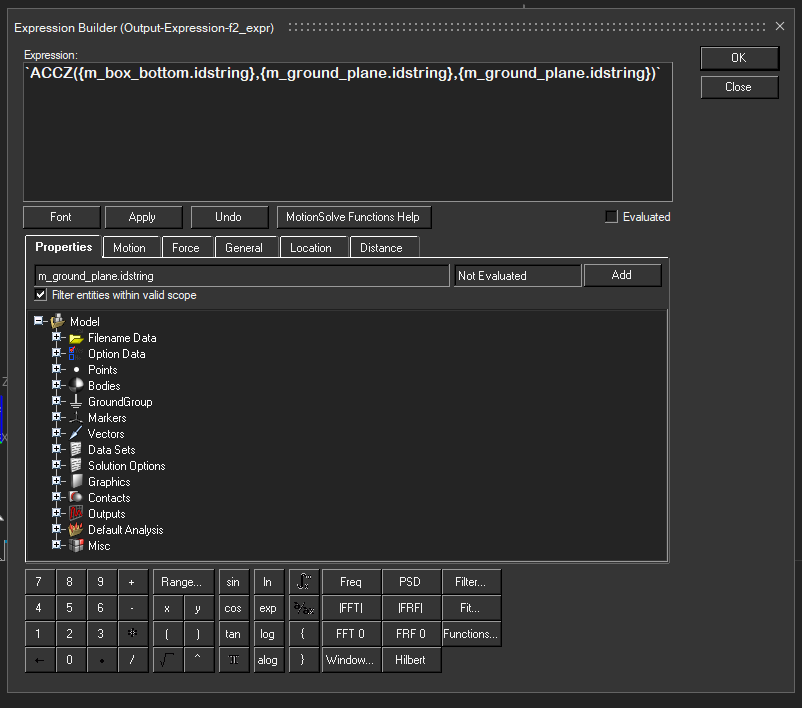Collapse the Model tree node
This screenshot has width=802, height=708.
pyautogui.click(x=38, y=321)
